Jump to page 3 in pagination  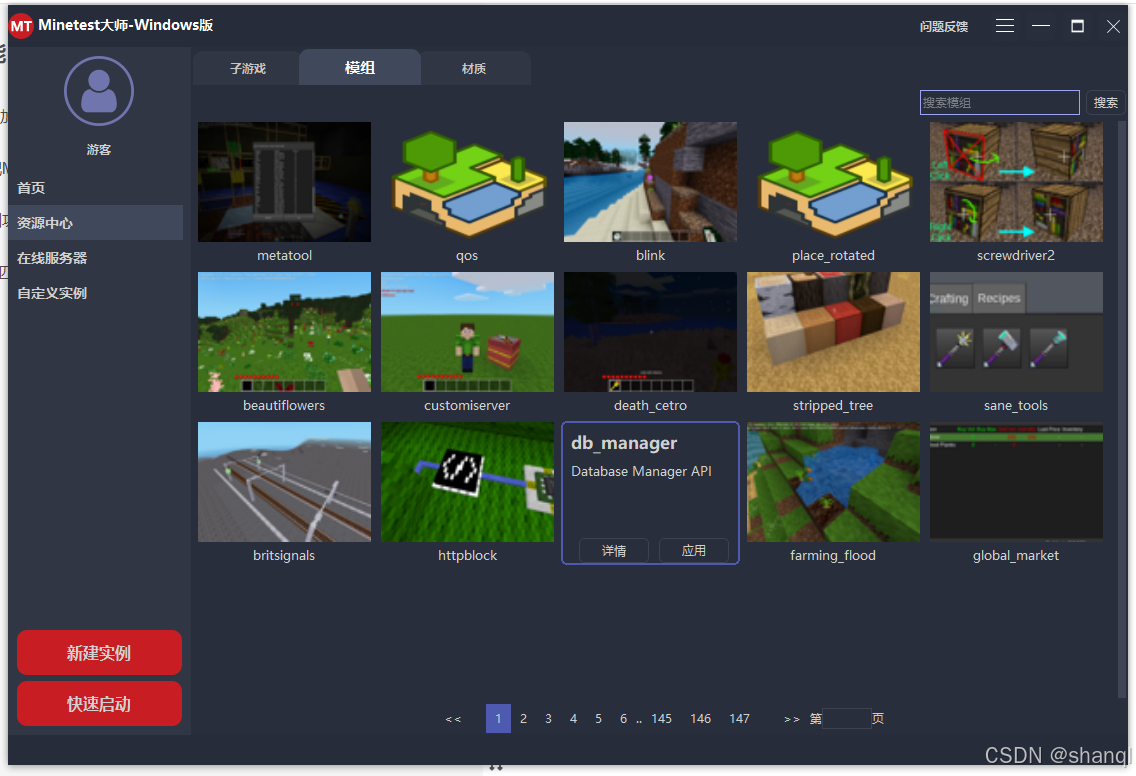(x=548, y=719)
